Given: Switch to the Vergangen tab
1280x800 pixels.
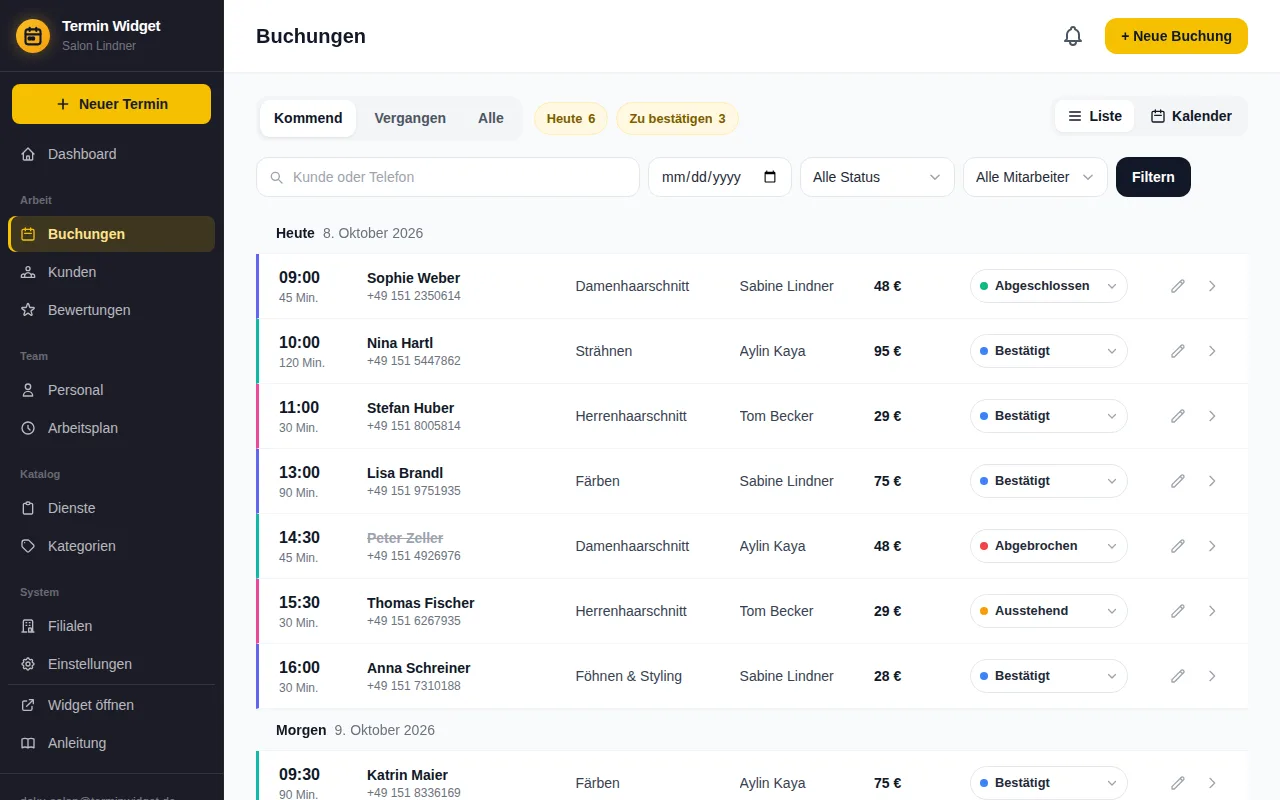Looking at the screenshot, I should (410, 118).
